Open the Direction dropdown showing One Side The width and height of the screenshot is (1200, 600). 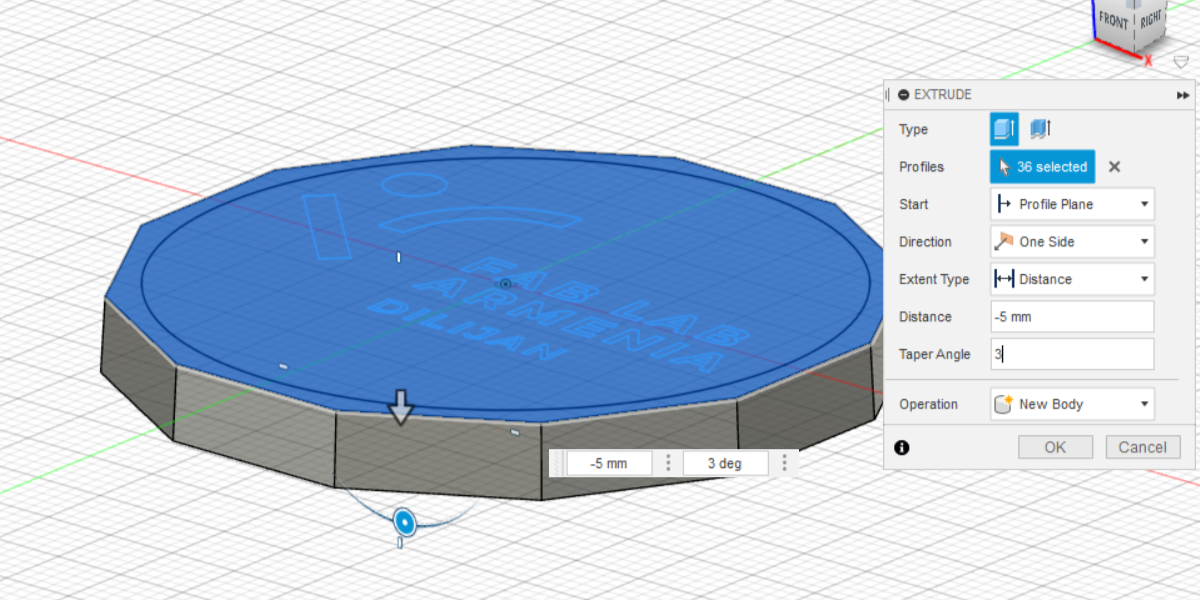1072,242
